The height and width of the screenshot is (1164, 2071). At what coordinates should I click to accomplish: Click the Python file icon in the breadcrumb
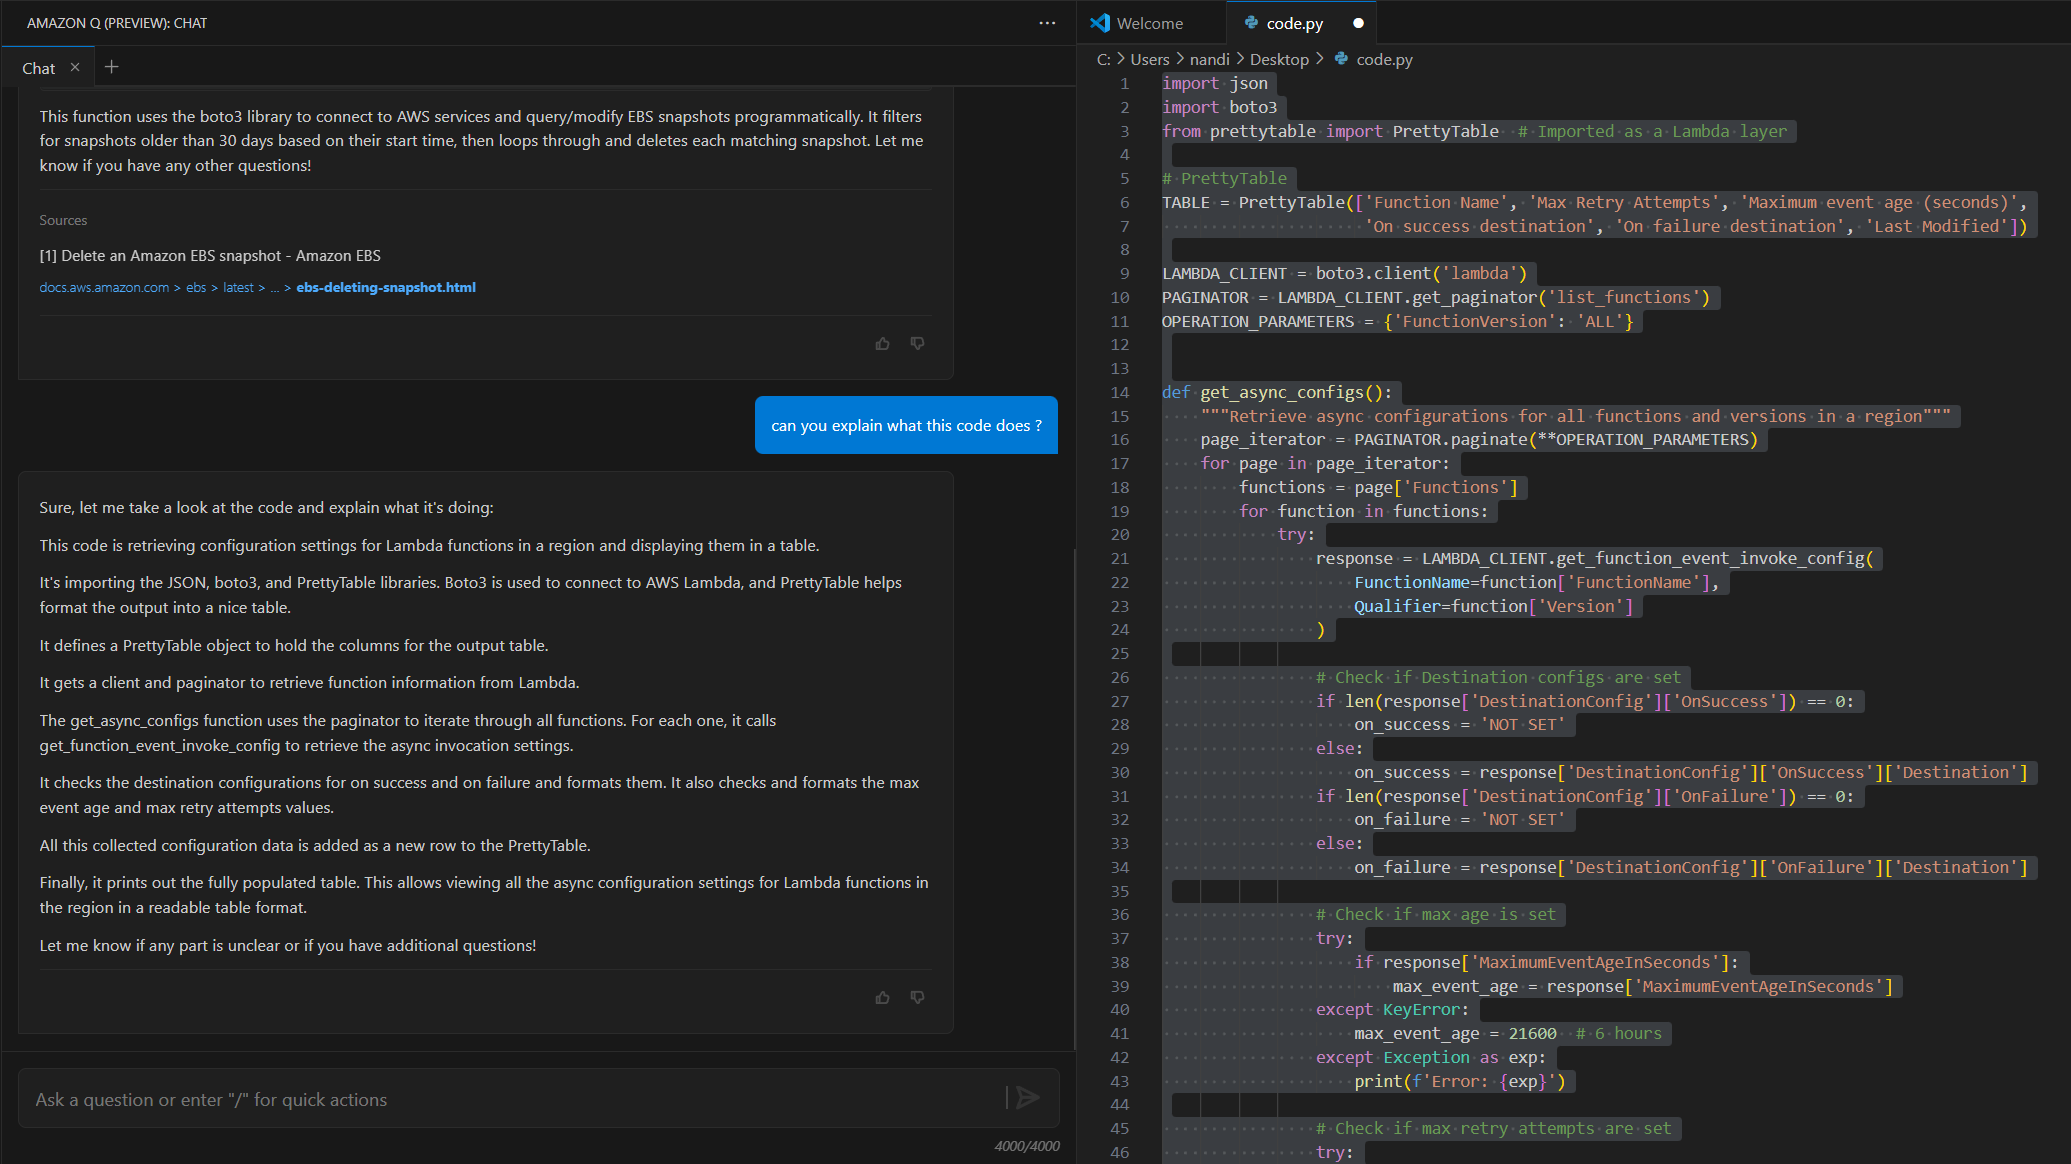(1341, 59)
